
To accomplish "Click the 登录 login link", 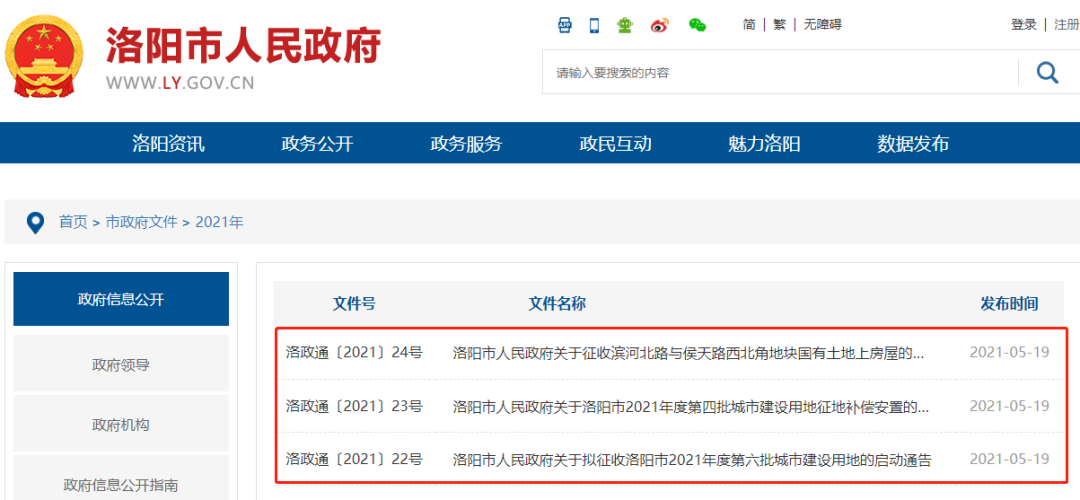I will point(1024,25).
